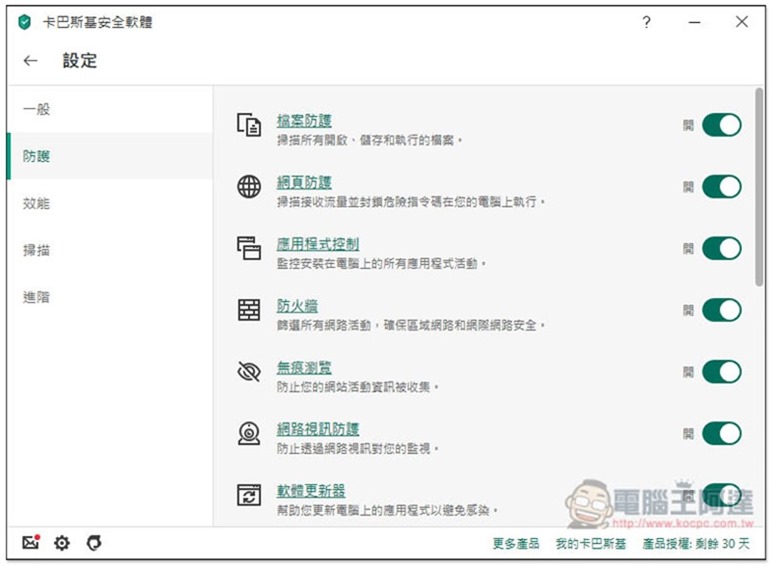772x566 pixels.
Task: Click the Web Protection (網頁防護) globe icon
Action: pos(249,187)
